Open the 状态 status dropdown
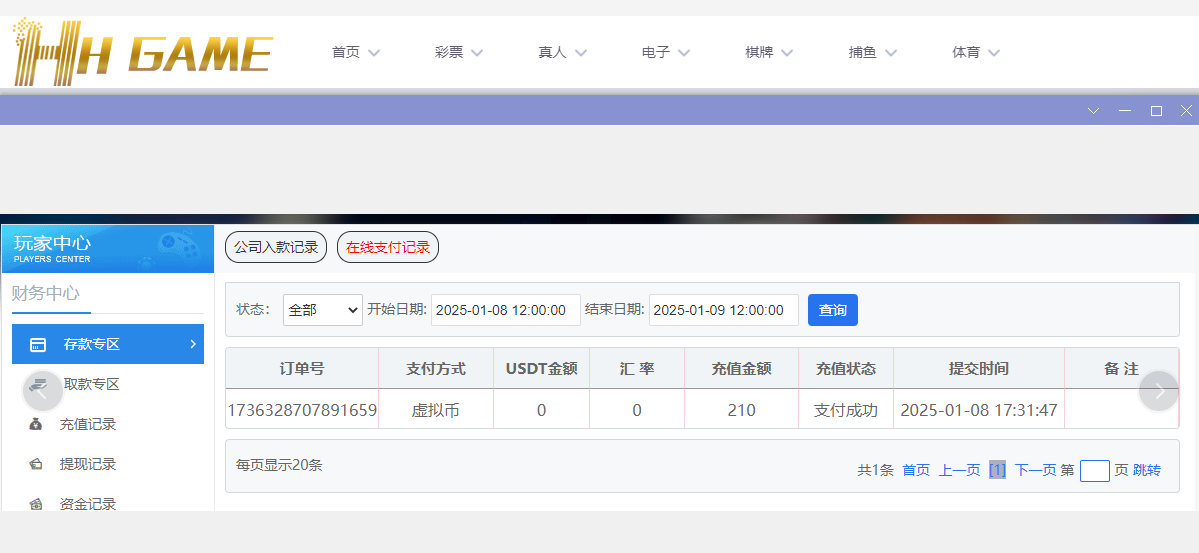The image size is (1199, 553). point(322,310)
